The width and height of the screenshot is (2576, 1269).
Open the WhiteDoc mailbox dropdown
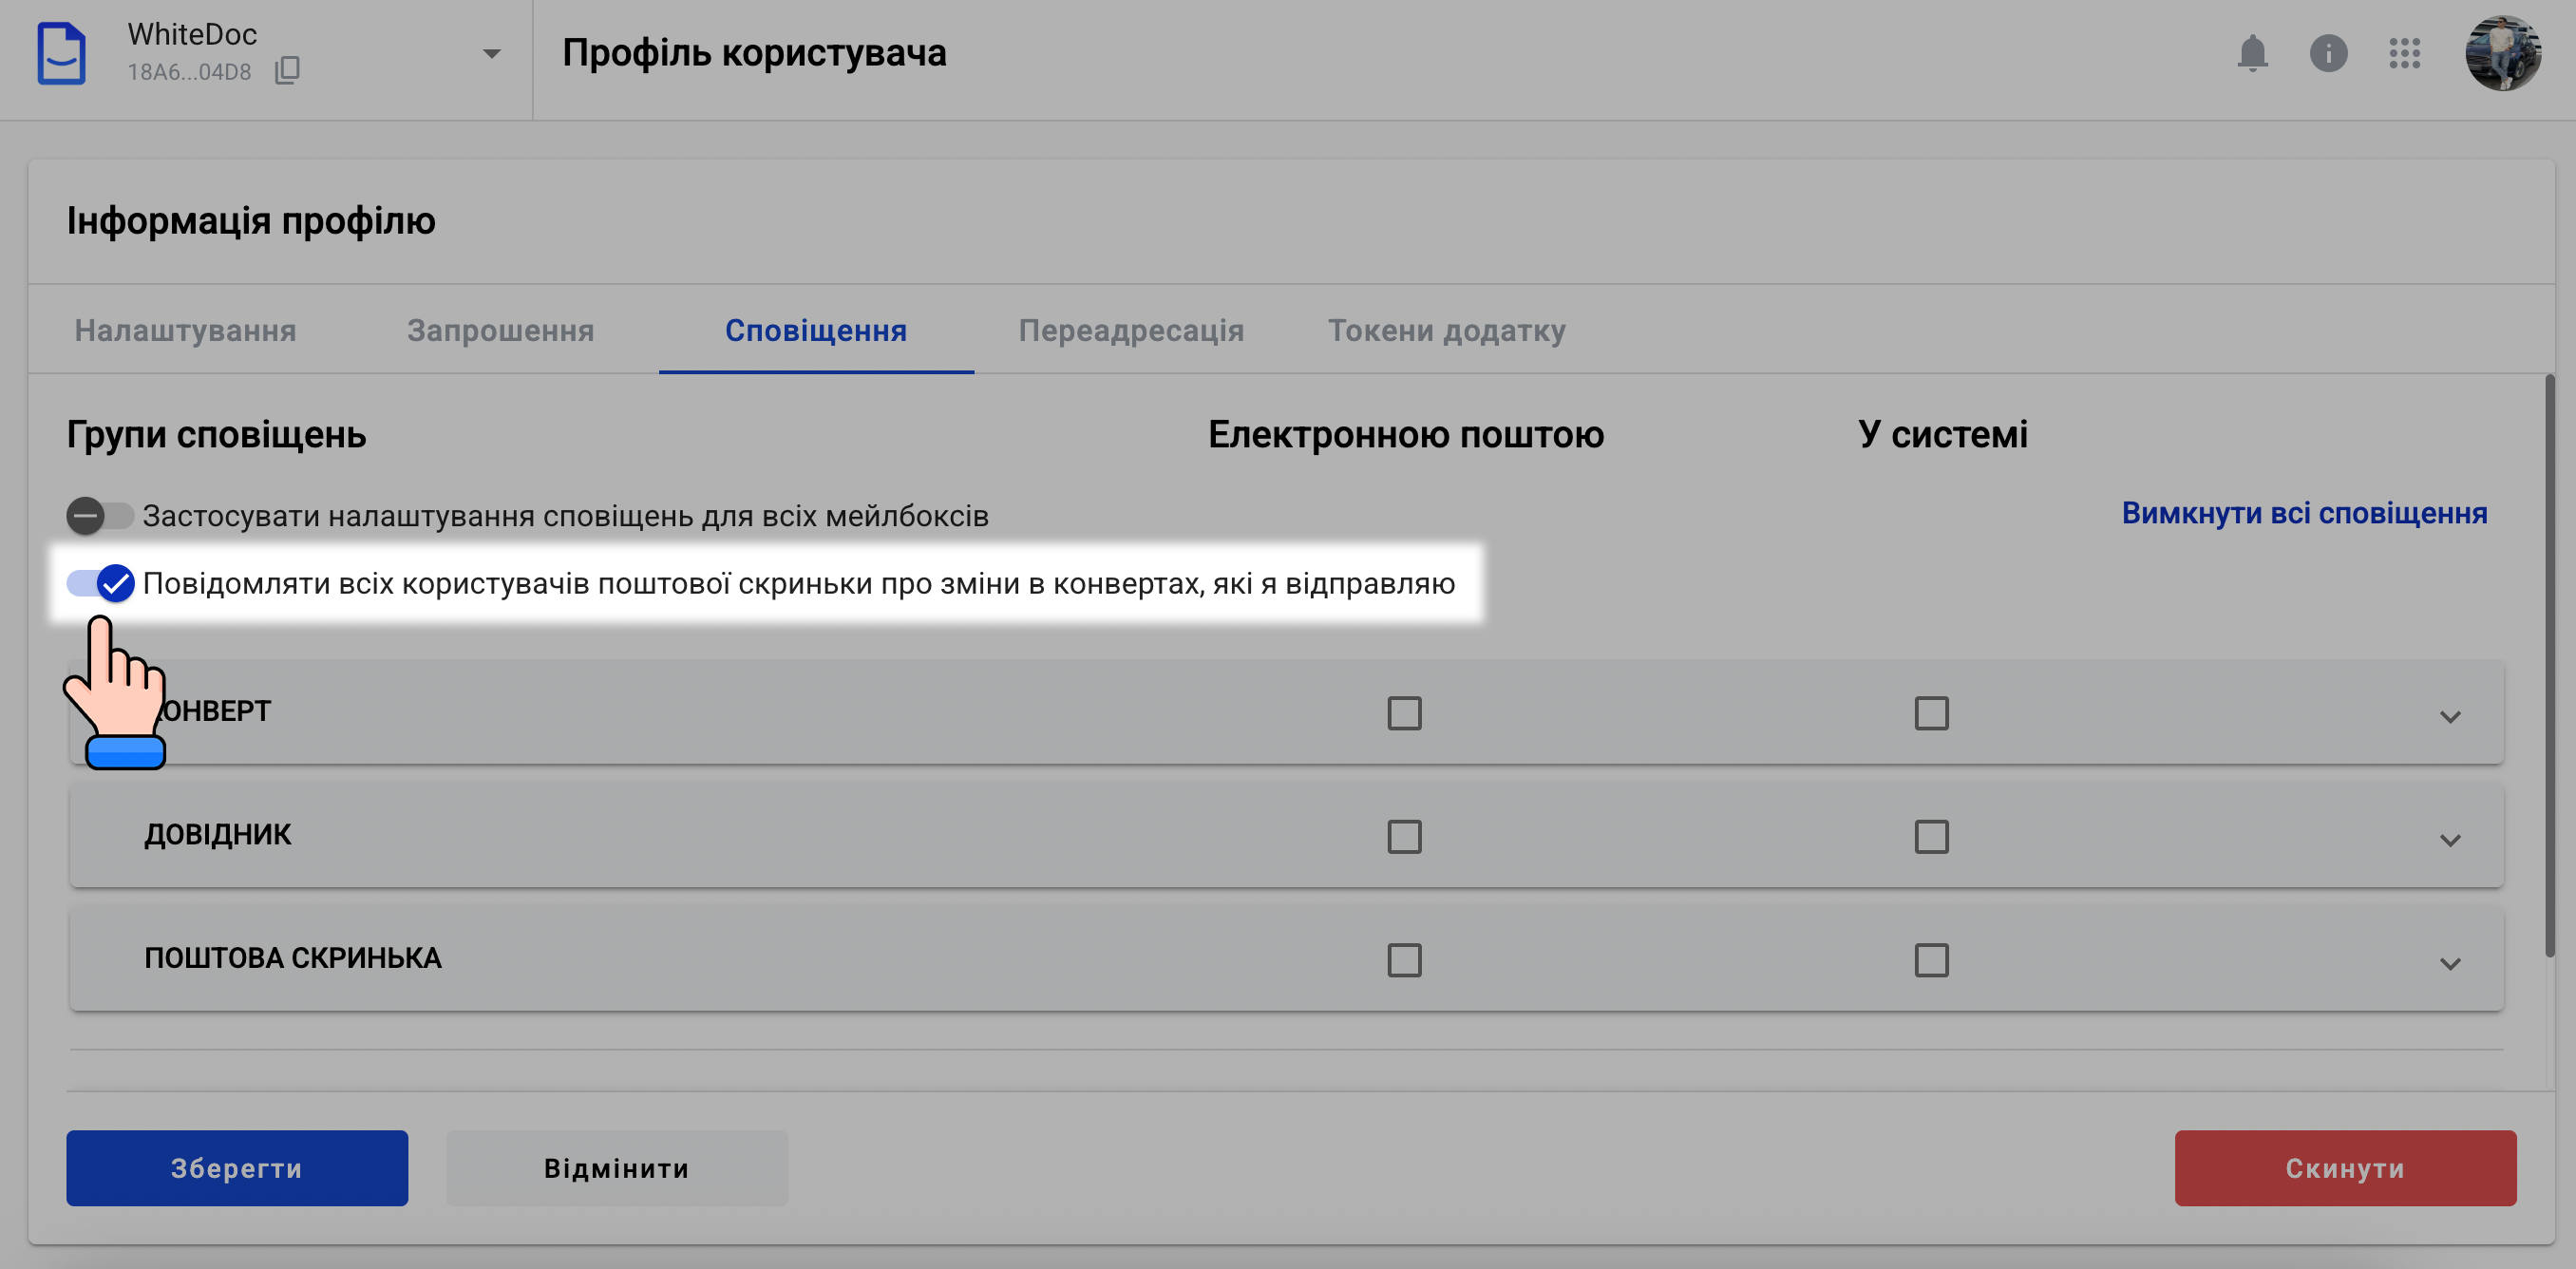(491, 54)
